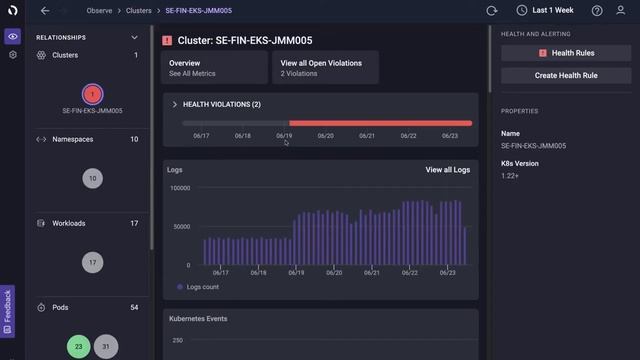Image resolution: width=640 pixels, height=360 pixels.
Task: Click the Kubernetes Events heading
Action: click(x=198, y=319)
